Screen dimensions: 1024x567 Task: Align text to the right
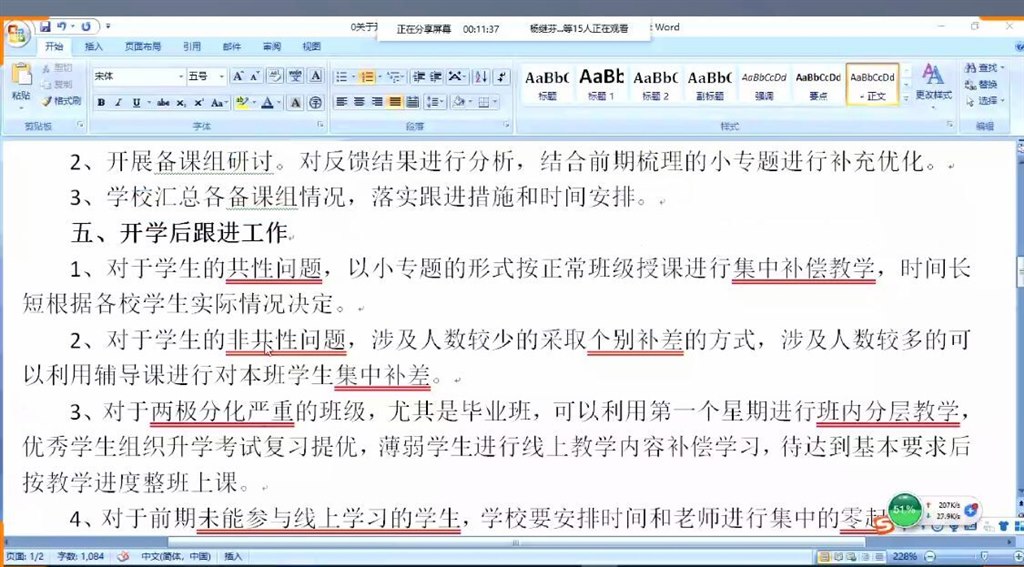pos(377,102)
